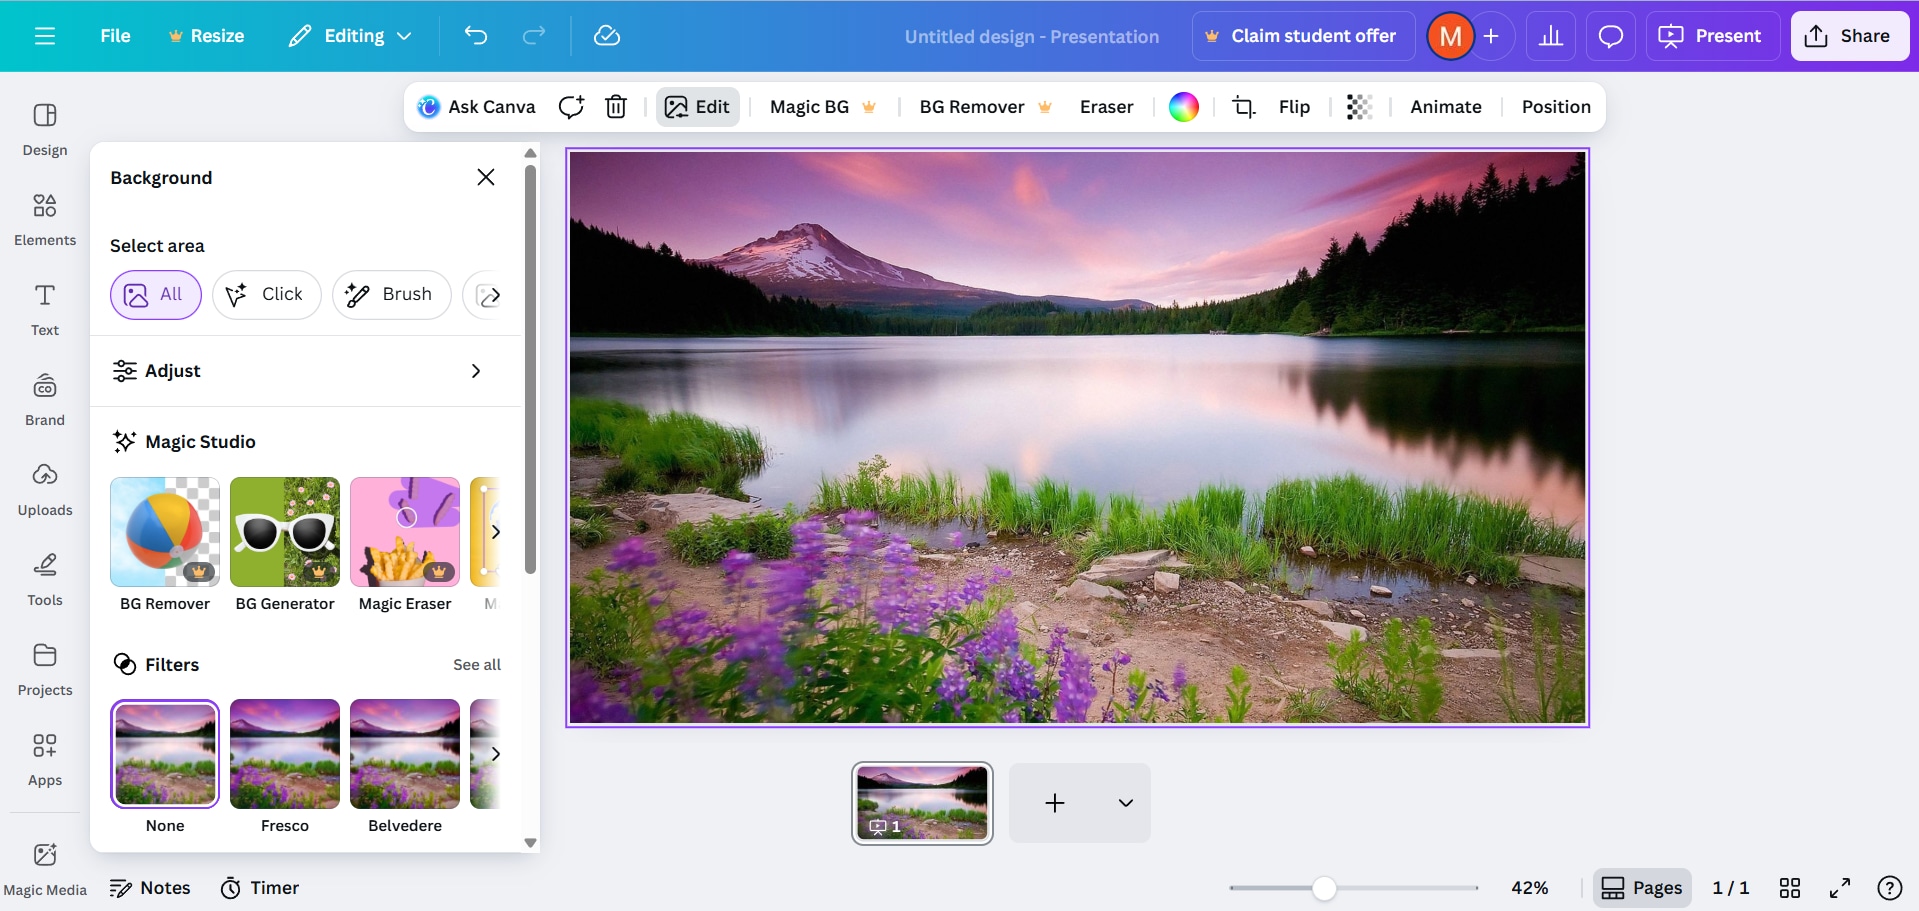Open the Position panel
The image size is (1919, 911).
tap(1556, 107)
